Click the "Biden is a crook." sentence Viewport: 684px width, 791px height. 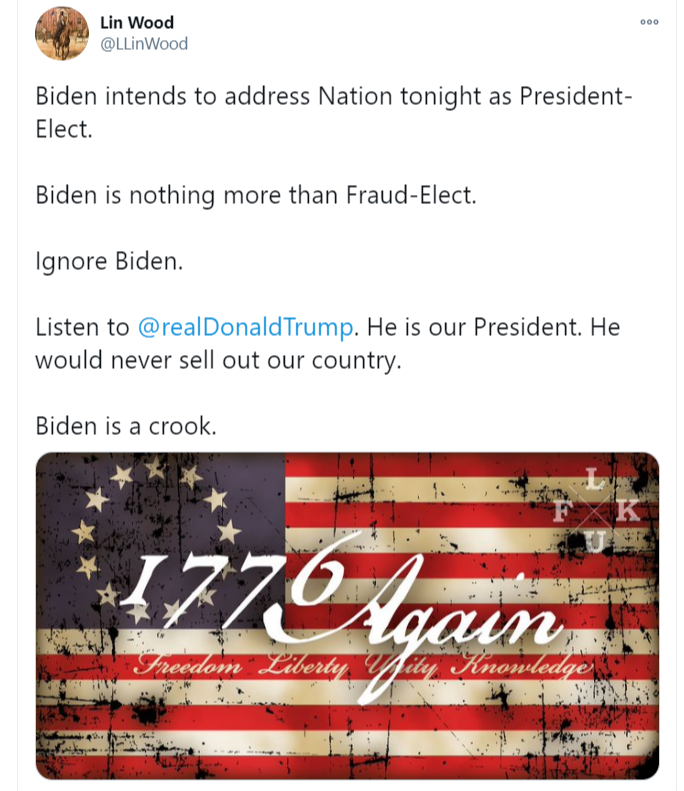125,425
